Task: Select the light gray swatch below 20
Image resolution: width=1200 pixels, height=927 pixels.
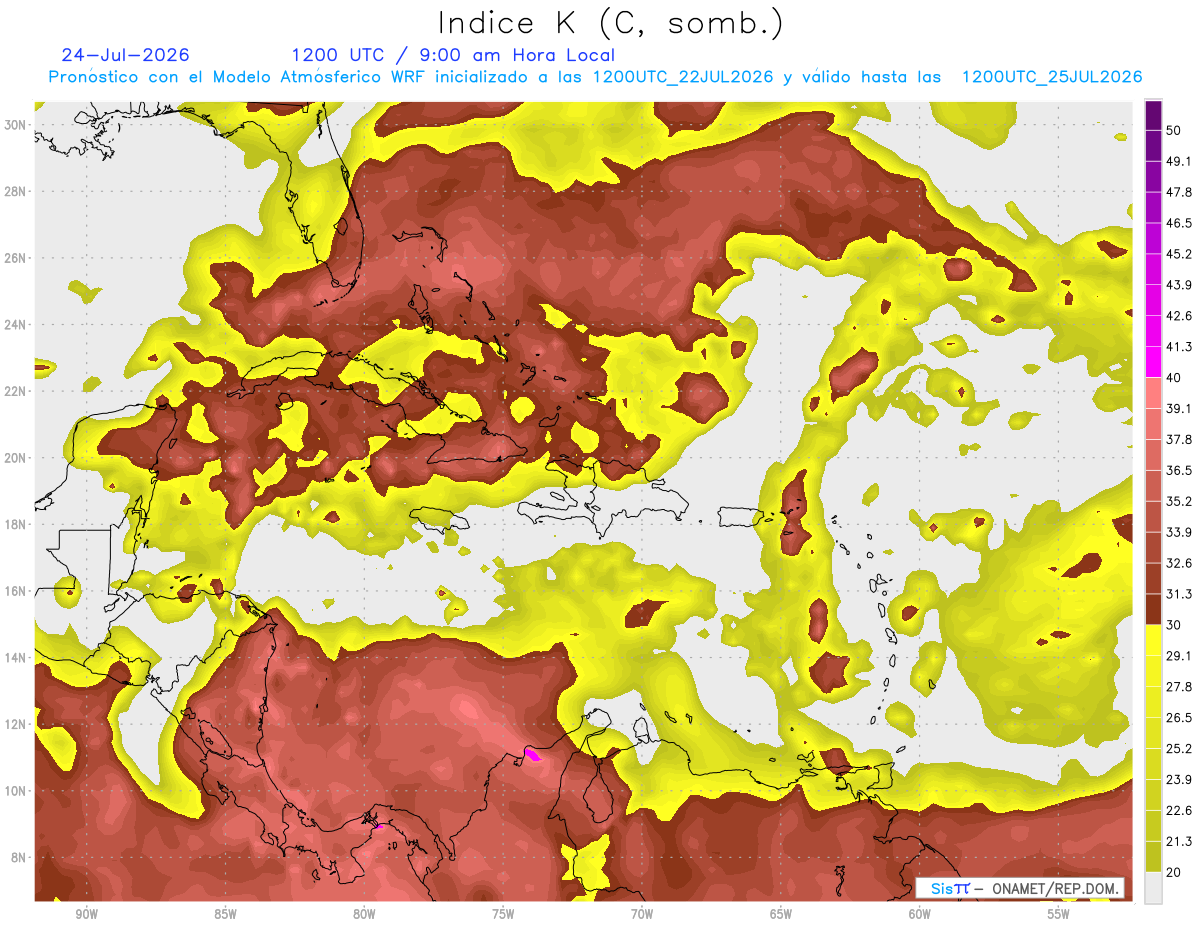Action: click(1153, 888)
